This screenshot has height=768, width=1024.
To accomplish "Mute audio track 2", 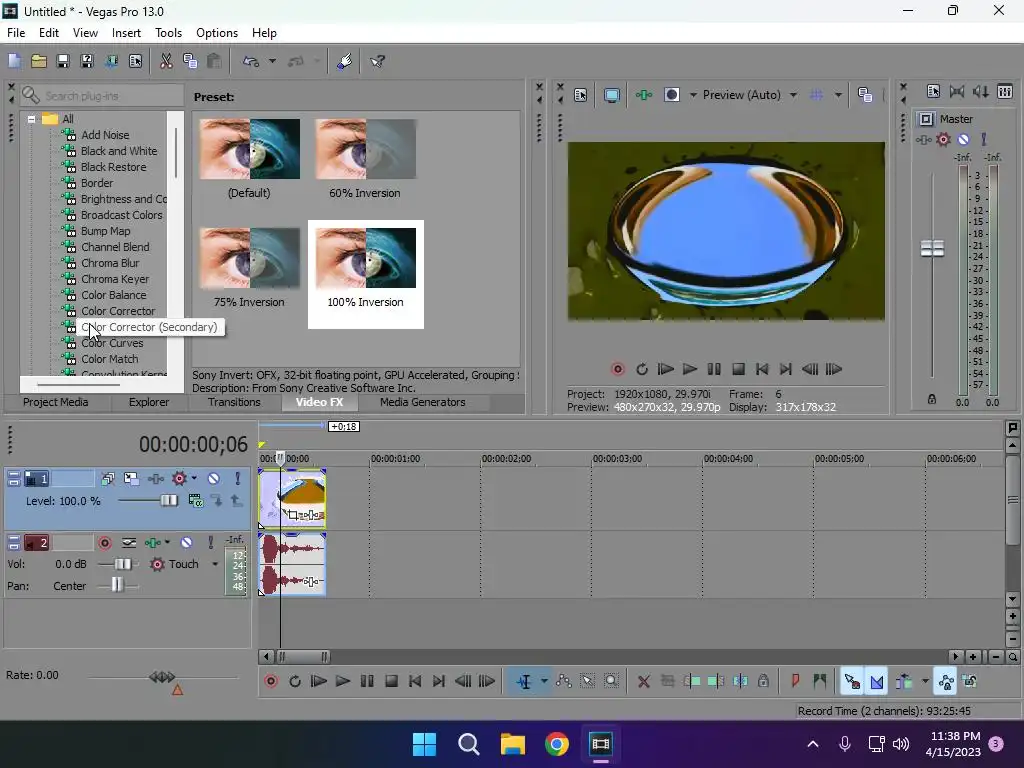I will [186, 543].
